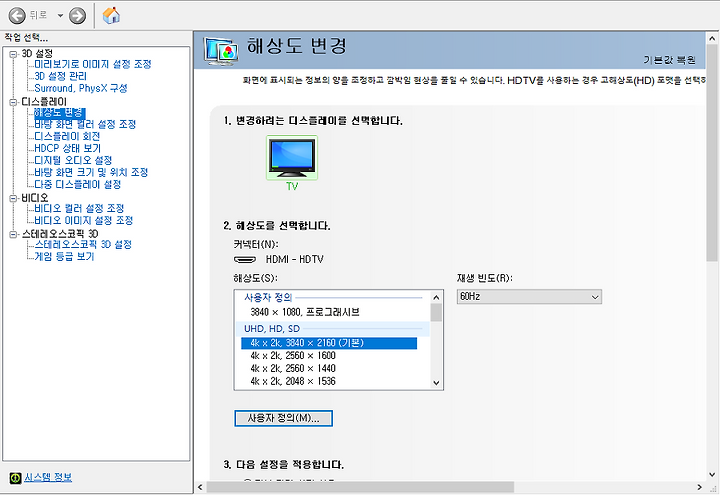This screenshot has width=720, height=495.
Task: Select 4k x 2k, 3840 × 2160 (기본) resolution
Action: (x=329, y=343)
